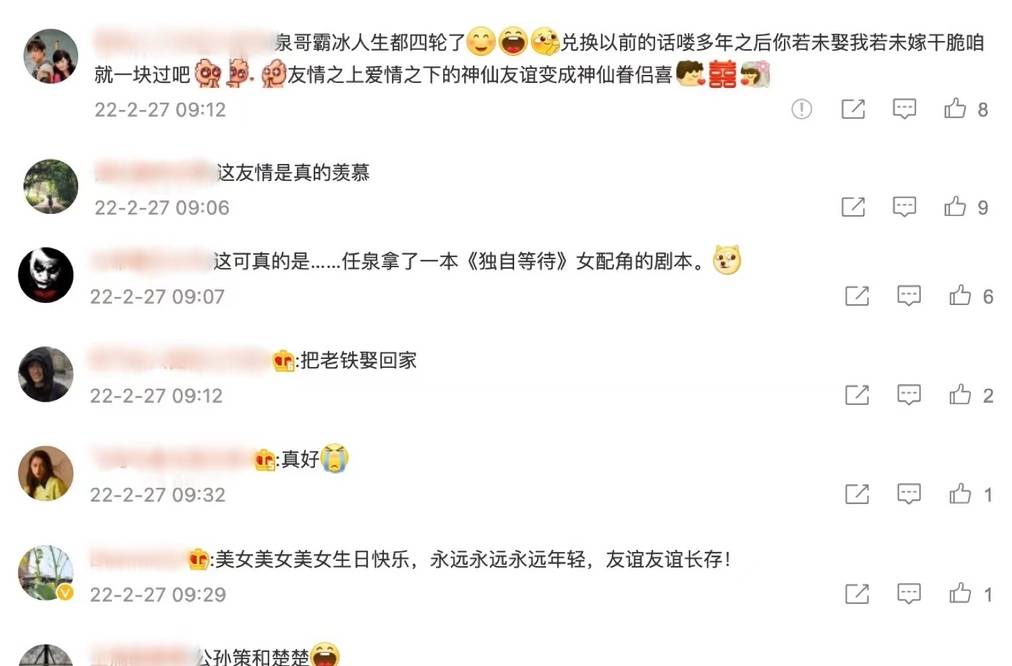Share the top comment posted at 09:12
The image size is (1012, 666).
point(853,109)
